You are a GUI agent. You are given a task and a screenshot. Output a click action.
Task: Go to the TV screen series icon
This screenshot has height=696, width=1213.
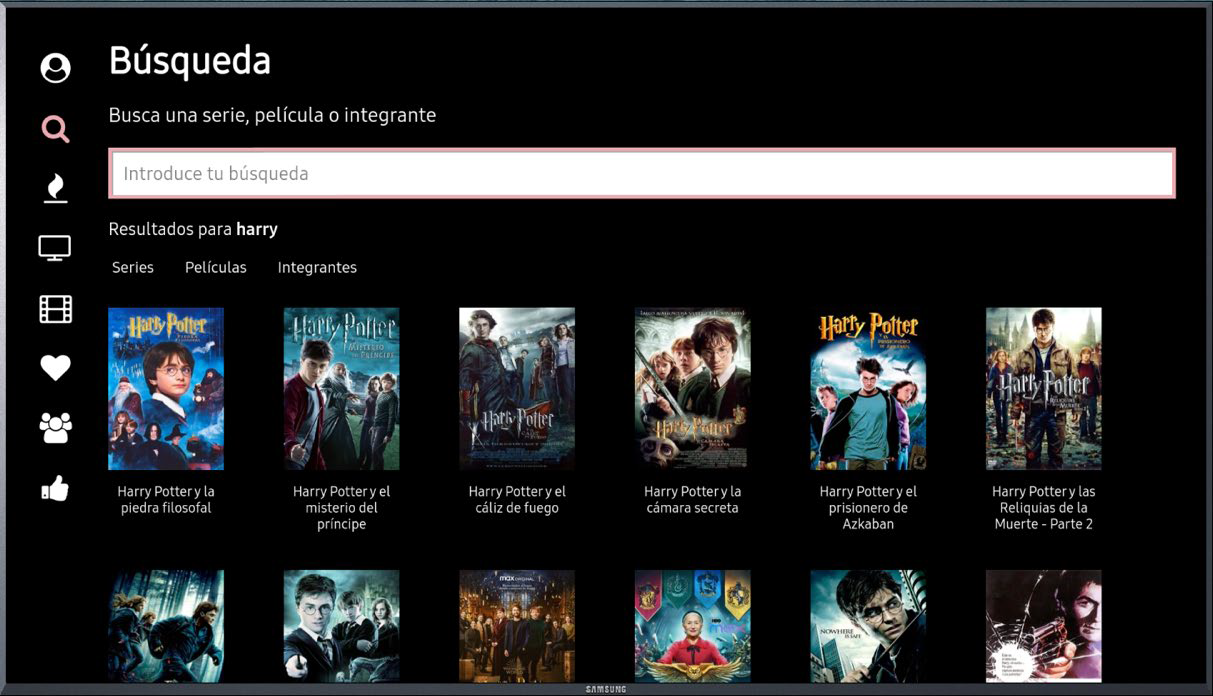click(x=55, y=248)
